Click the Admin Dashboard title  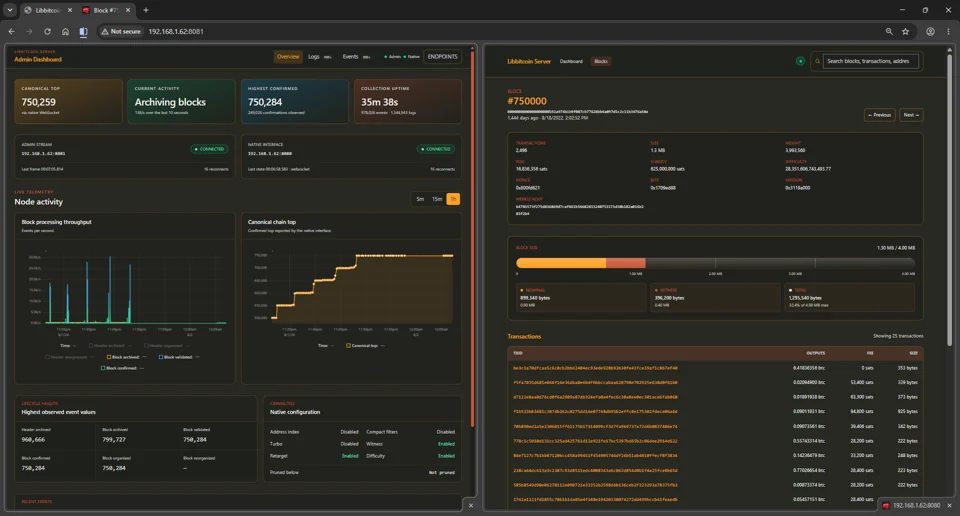(38, 59)
